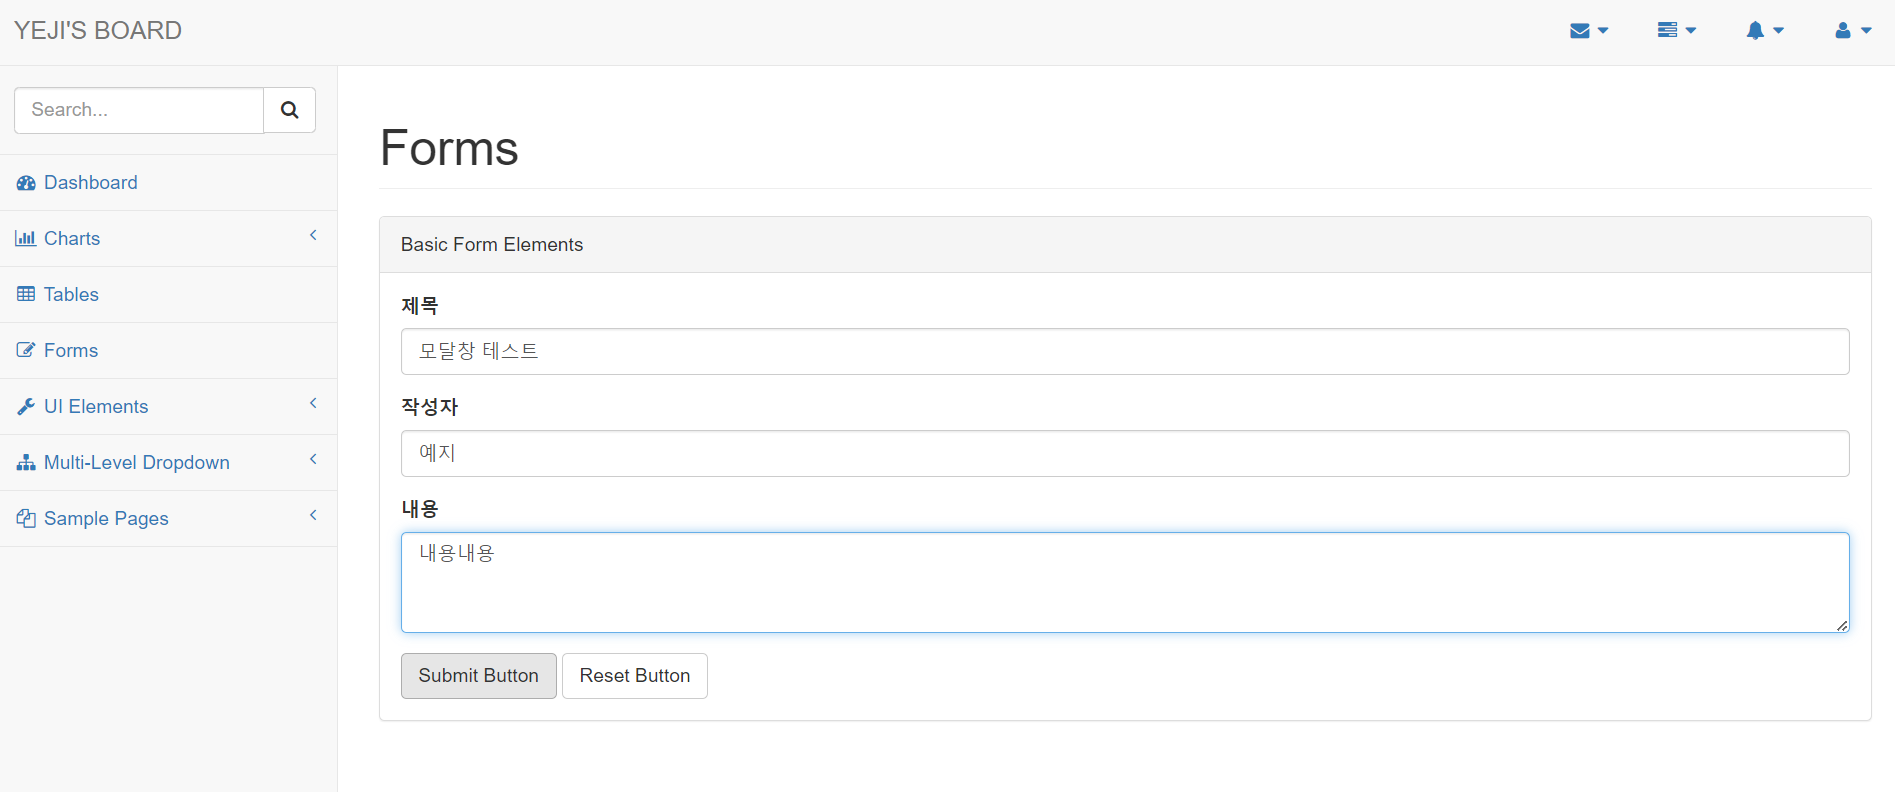This screenshot has height=792, width=1895.
Task: Click the Forms page heading
Action: pyautogui.click(x=449, y=148)
